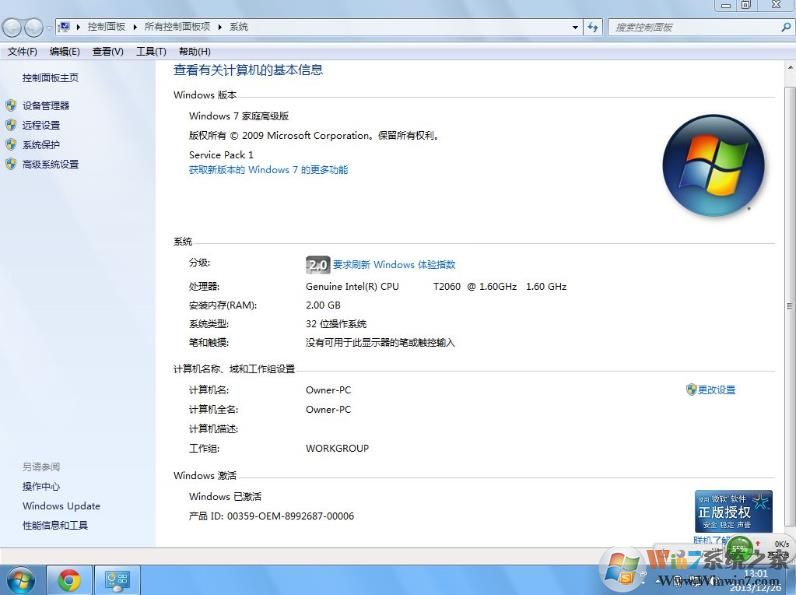The height and width of the screenshot is (595, 796).
Task: Expand the arrow after 控制面板 in the breadcrumb
Action: (135, 27)
